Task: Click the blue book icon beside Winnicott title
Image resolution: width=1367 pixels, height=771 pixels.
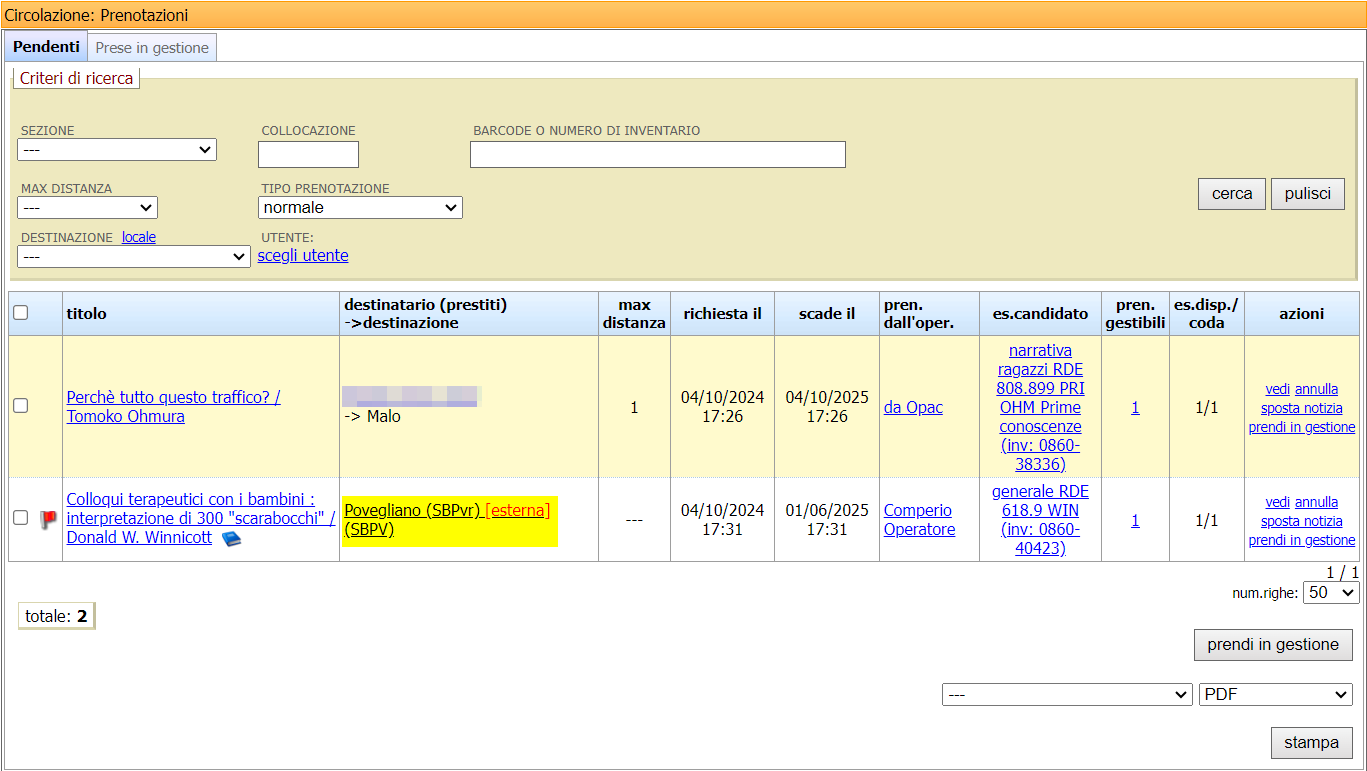Action: point(232,539)
